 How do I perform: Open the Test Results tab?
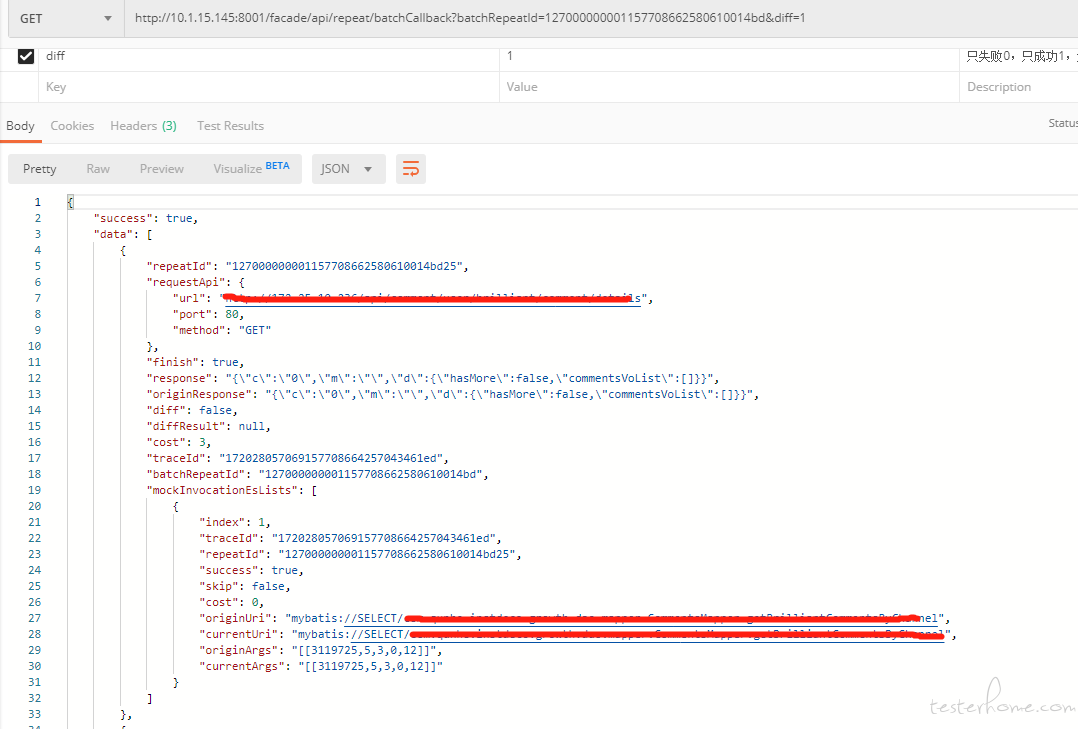(230, 126)
